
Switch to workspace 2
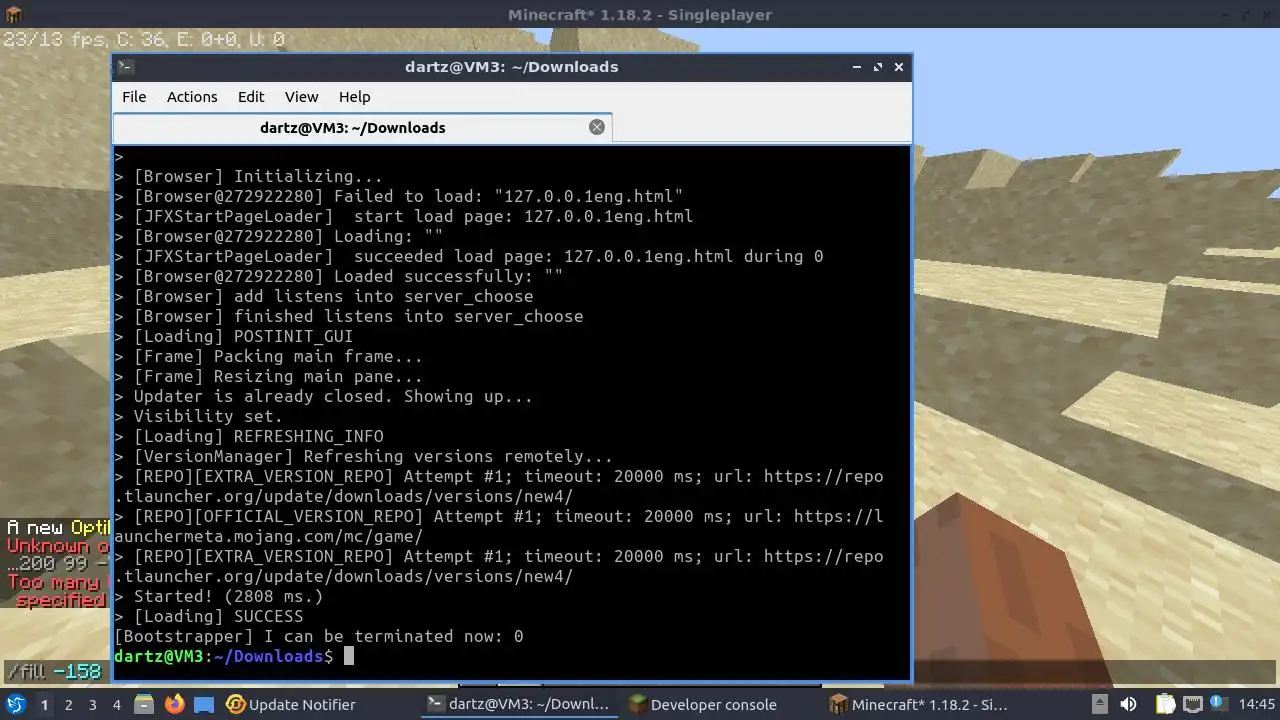coord(68,704)
